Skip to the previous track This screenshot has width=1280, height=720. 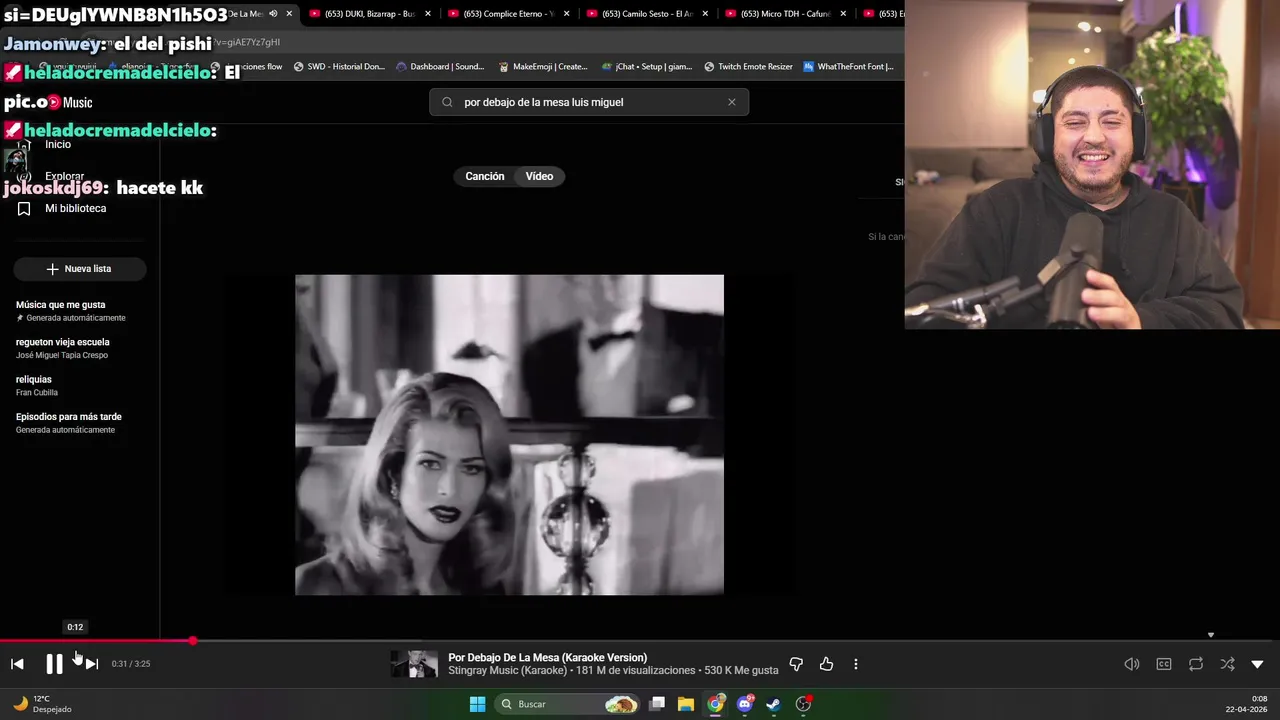point(17,664)
